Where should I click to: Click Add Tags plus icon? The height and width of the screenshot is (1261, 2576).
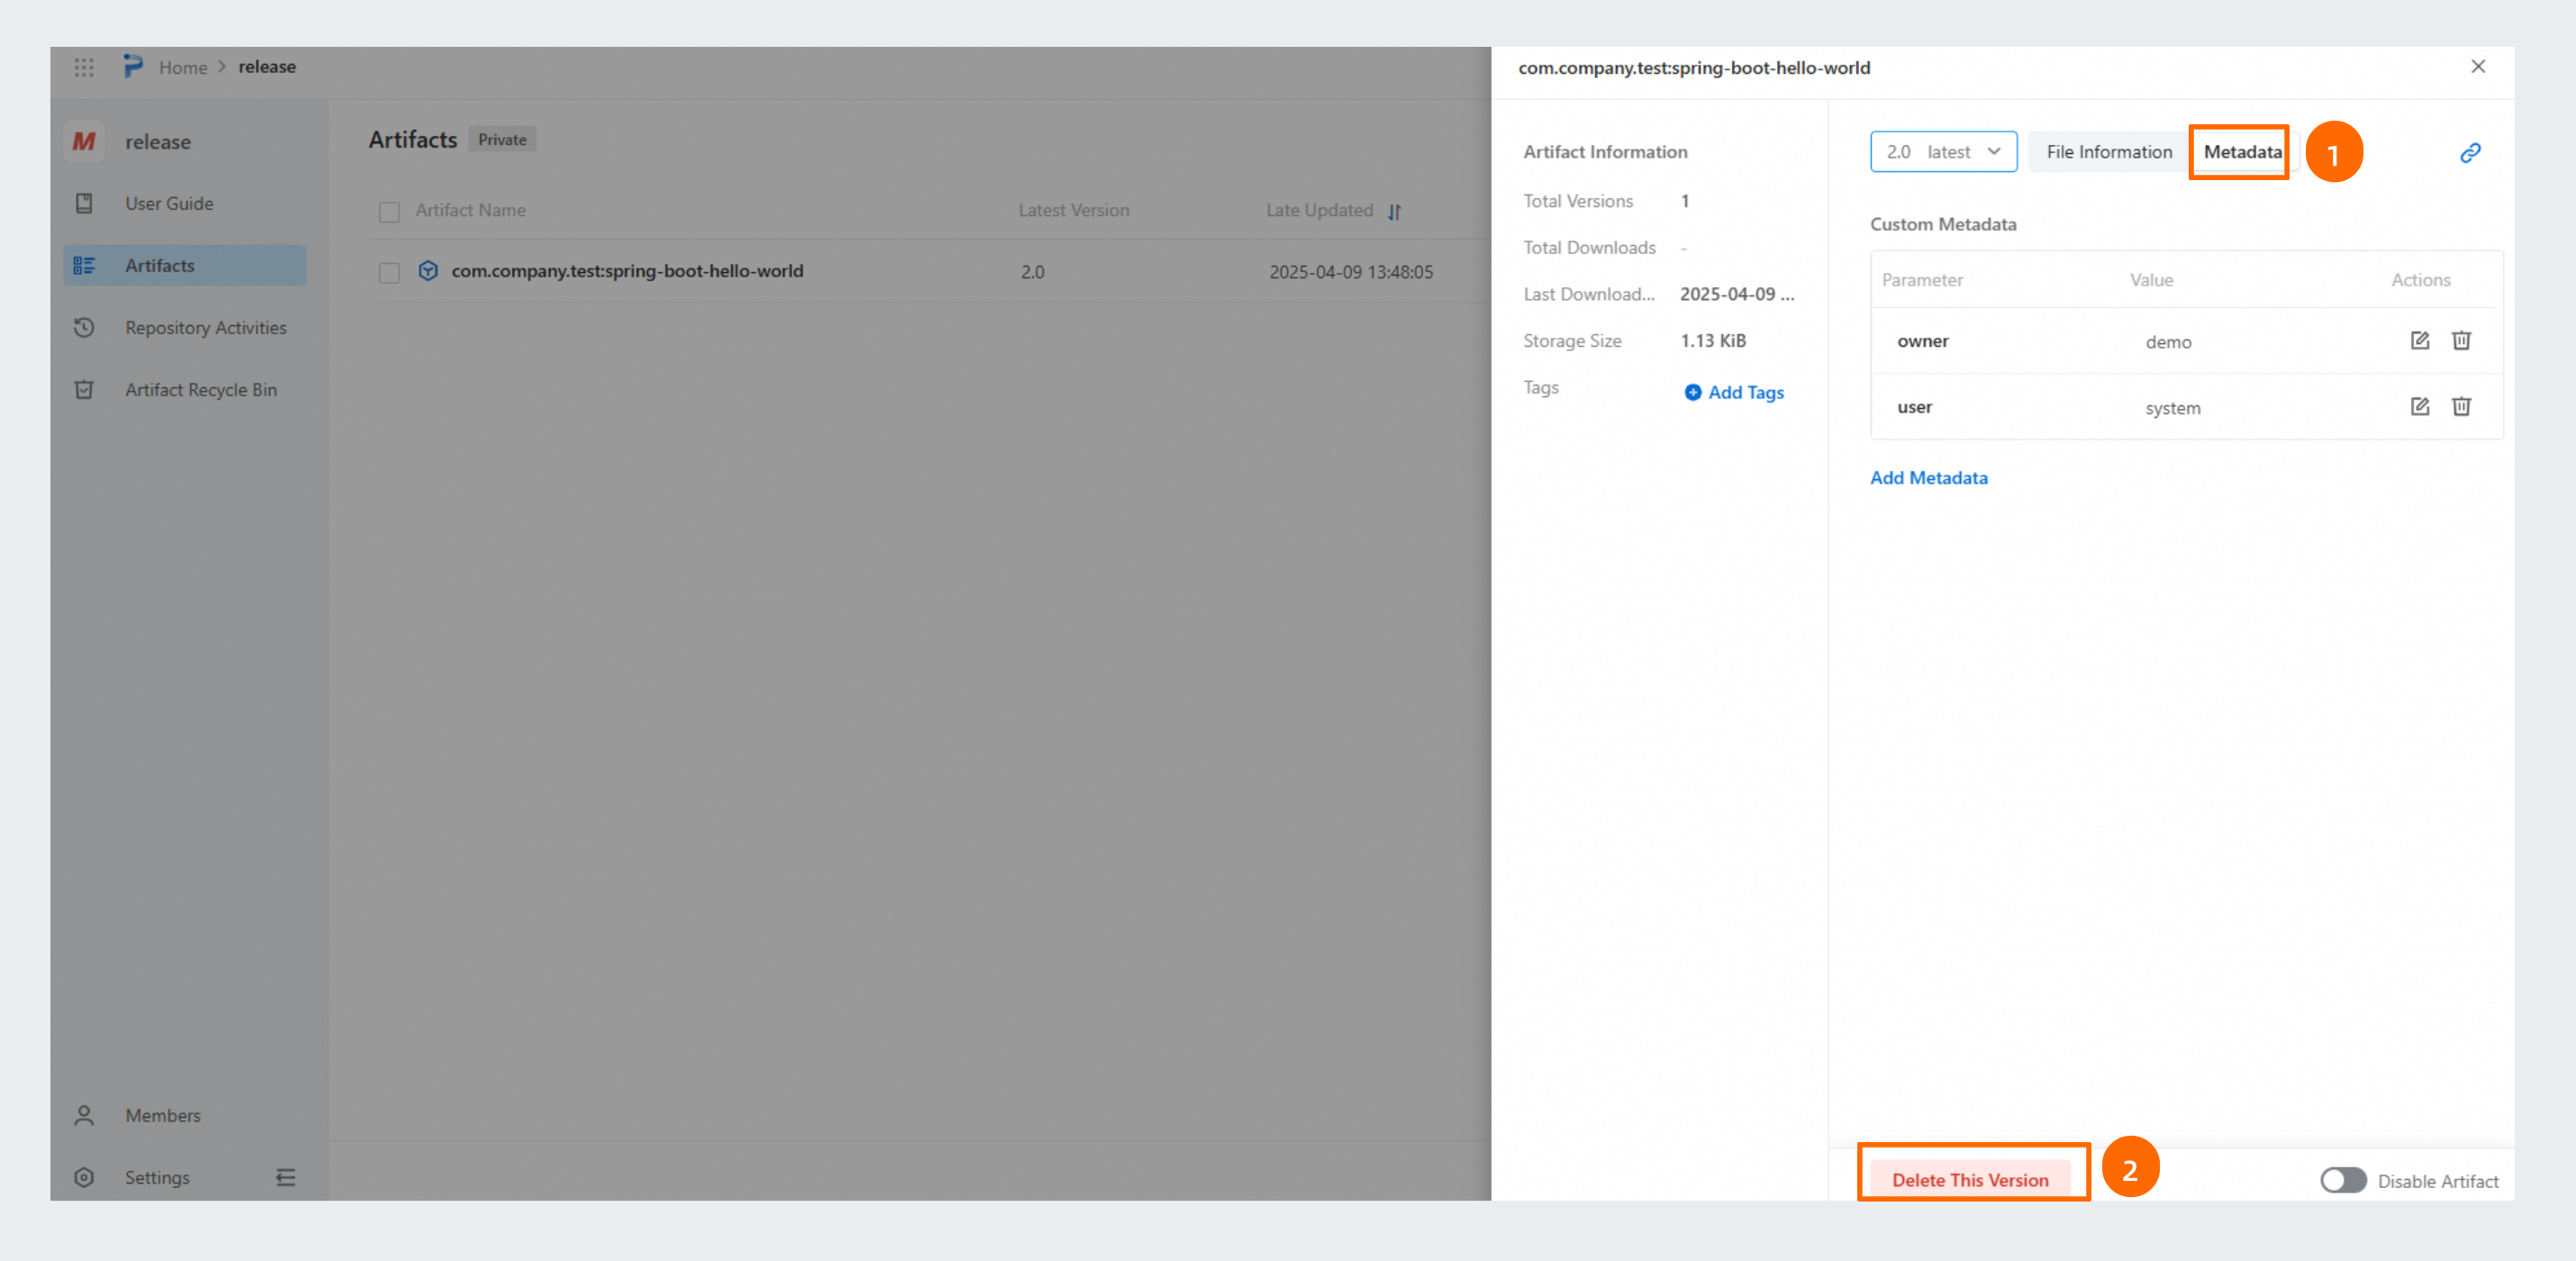point(1692,393)
